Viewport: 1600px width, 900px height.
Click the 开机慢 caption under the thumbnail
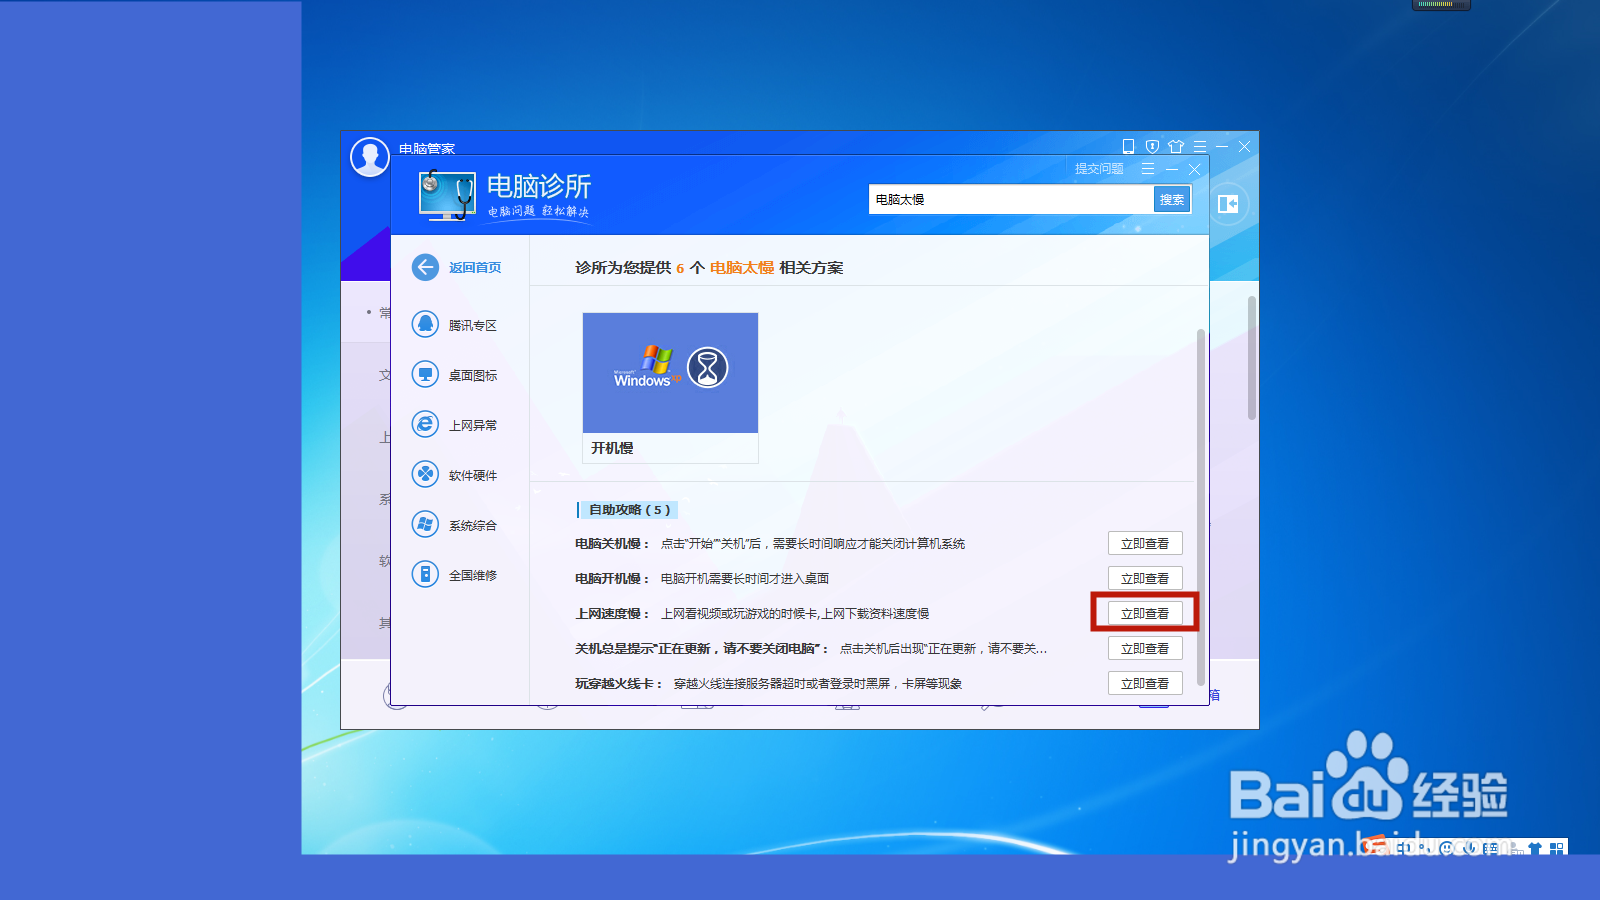coord(612,448)
